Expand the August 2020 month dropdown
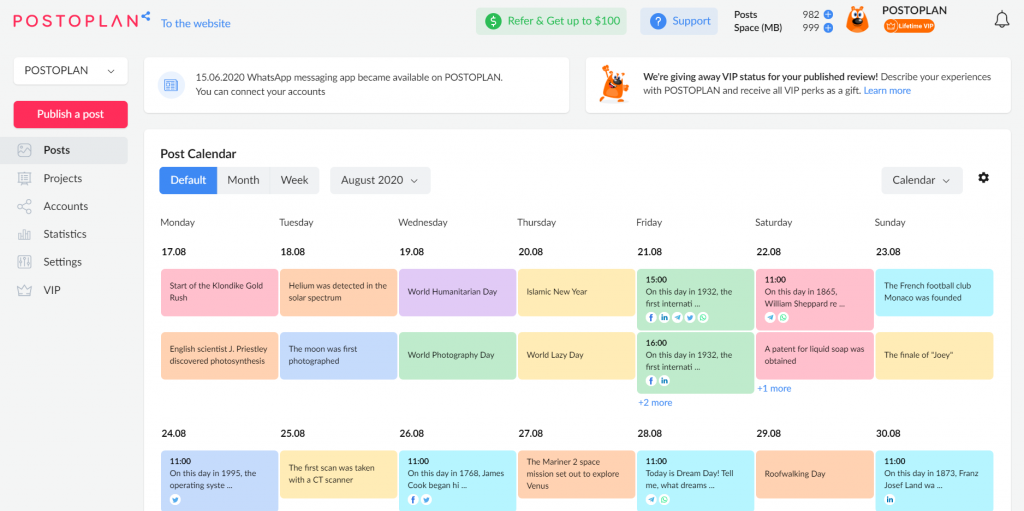Screen dimensions: 1024x511 tap(380, 180)
